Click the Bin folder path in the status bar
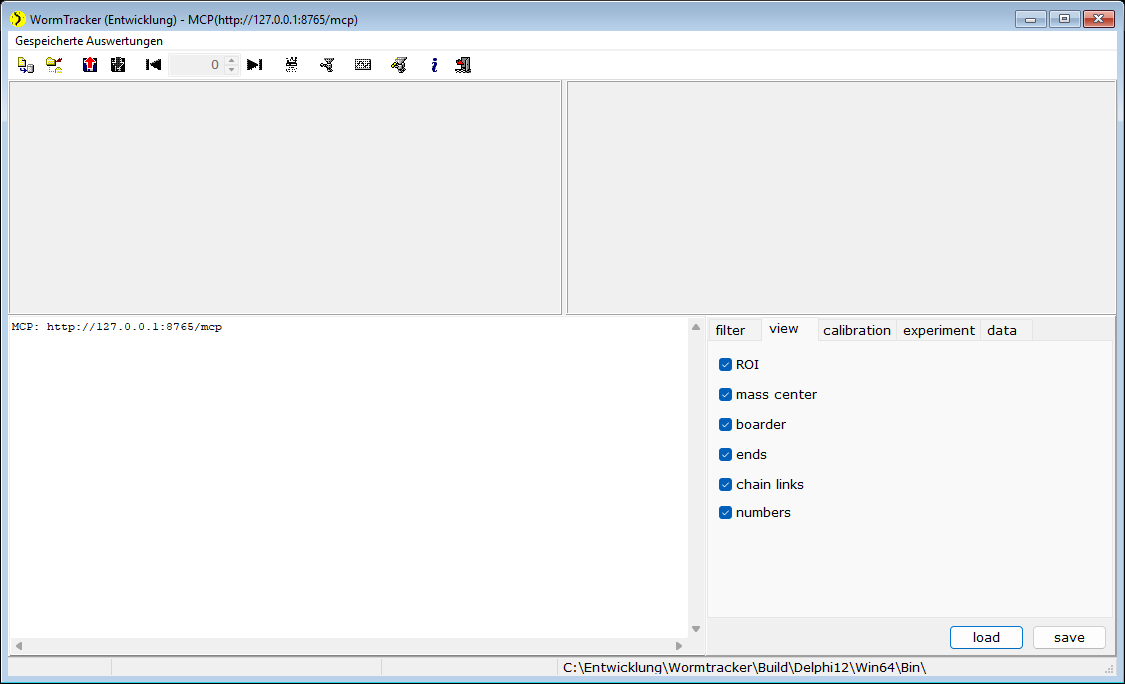Image resolution: width=1125 pixels, height=684 pixels. [744, 667]
